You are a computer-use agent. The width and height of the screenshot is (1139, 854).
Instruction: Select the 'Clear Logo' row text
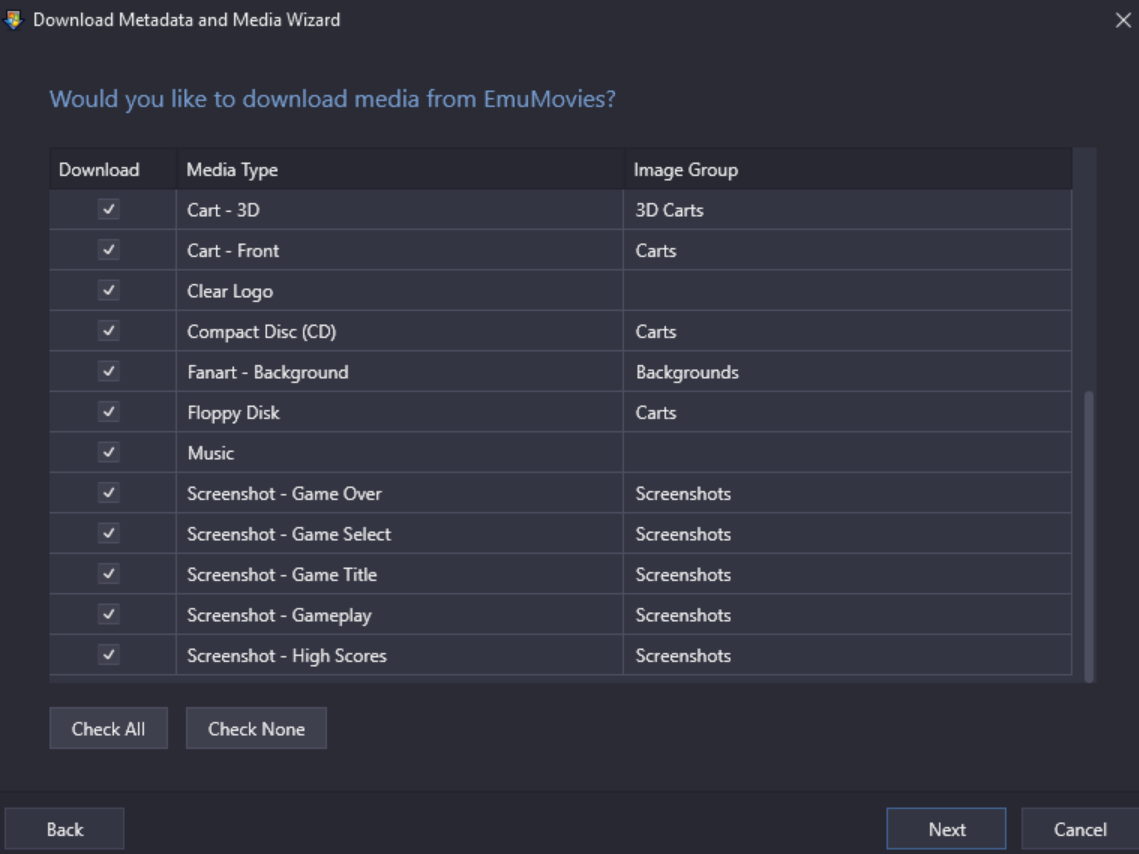click(x=230, y=292)
